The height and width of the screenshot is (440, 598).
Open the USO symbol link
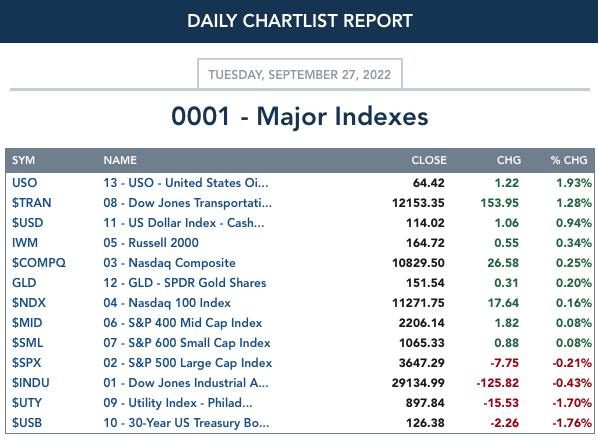[x=24, y=183]
